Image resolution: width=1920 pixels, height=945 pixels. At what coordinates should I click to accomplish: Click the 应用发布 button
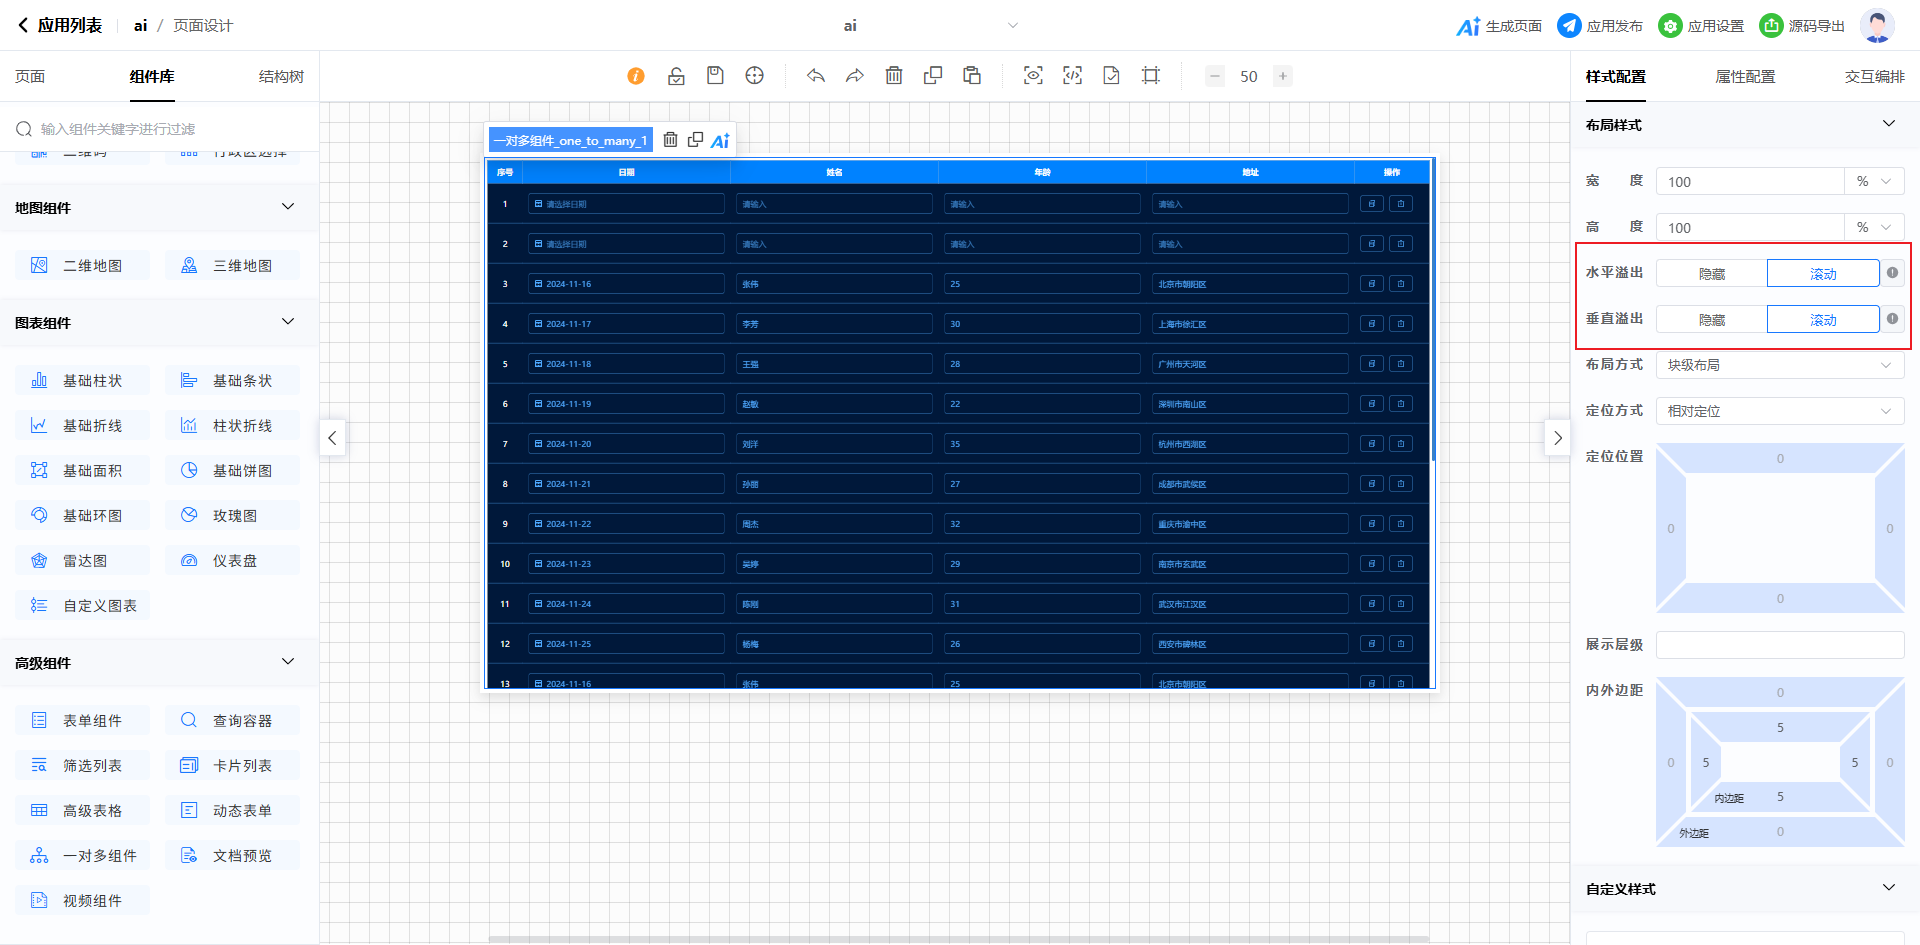pyautogui.click(x=1600, y=26)
